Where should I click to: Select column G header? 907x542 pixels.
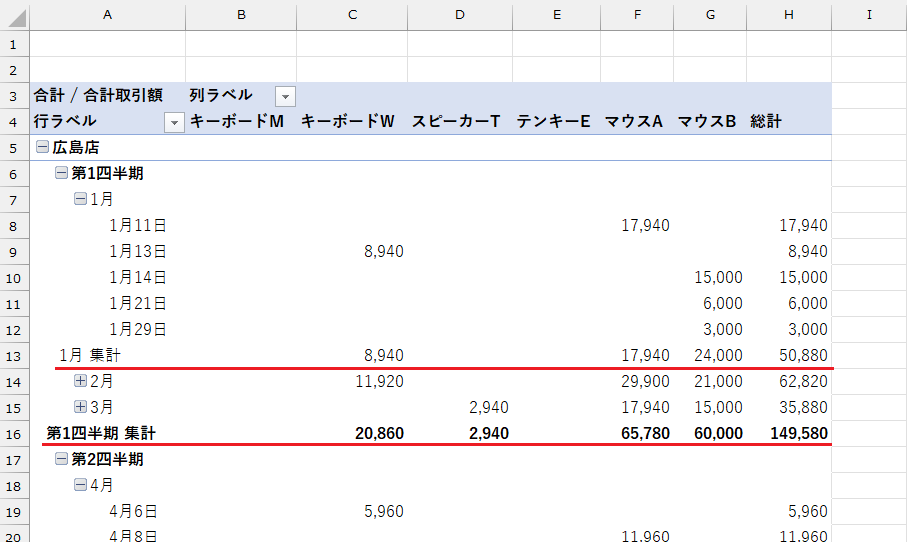tap(710, 15)
